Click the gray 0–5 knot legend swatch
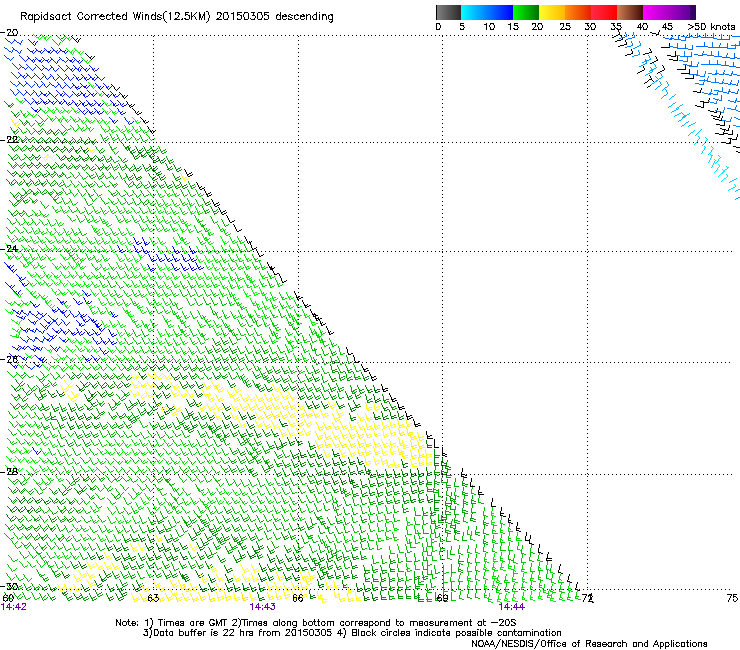 pyautogui.click(x=448, y=12)
